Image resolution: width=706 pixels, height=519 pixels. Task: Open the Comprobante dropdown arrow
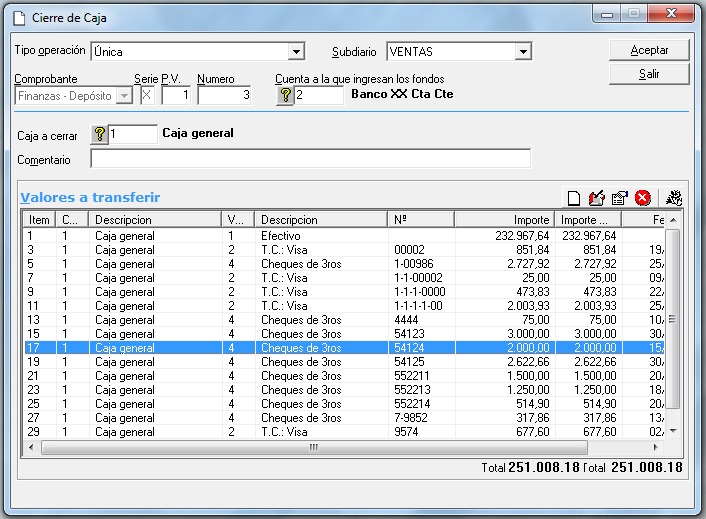tap(124, 95)
